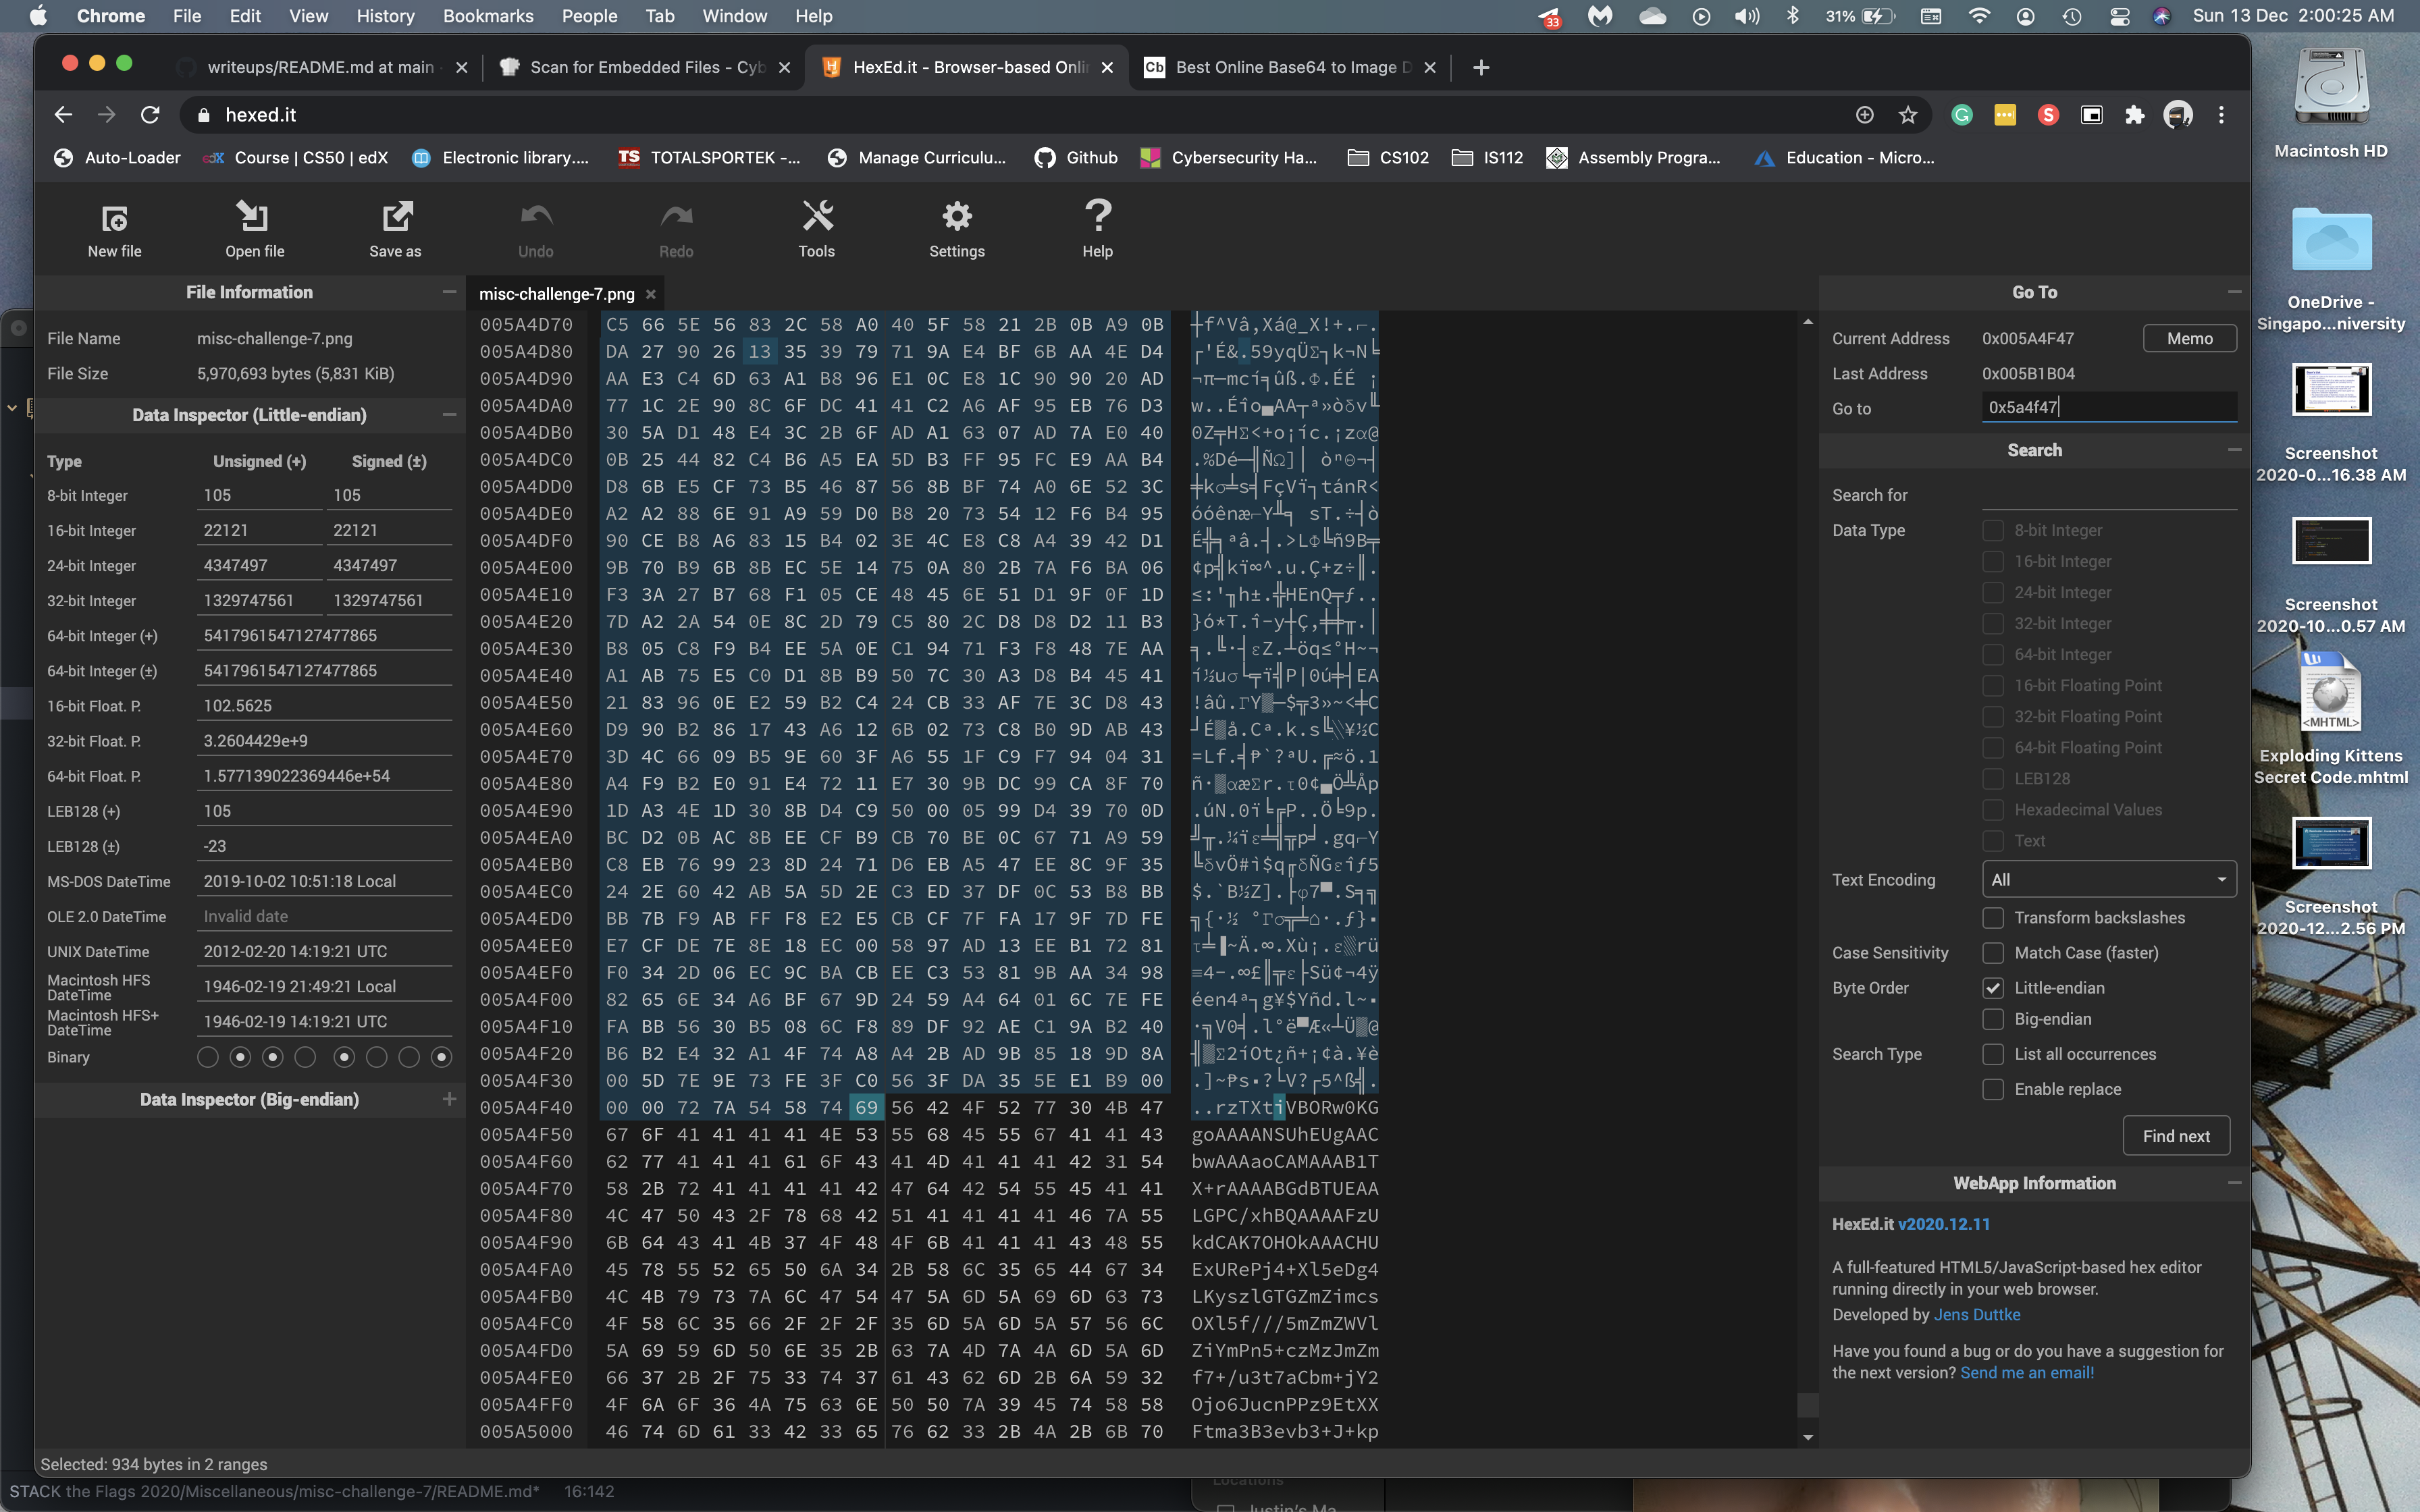Uncheck the Little-endian byte order
Viewport: 2420px width, 1512px height.
point(1993,987)
